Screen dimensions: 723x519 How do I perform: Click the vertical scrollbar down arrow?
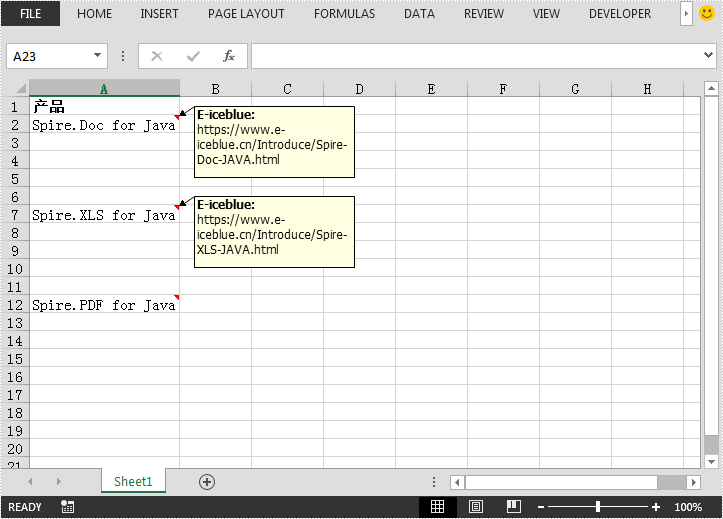[x=711, y=461]
